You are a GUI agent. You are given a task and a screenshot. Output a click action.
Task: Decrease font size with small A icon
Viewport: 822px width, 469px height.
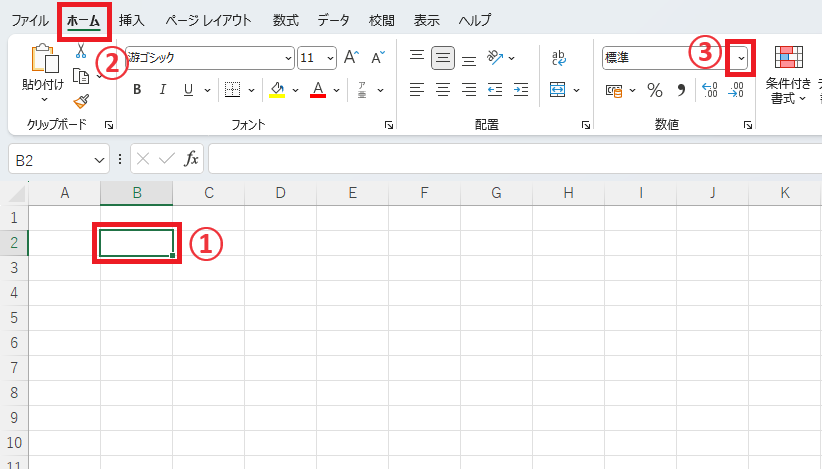tap(377, 57)
